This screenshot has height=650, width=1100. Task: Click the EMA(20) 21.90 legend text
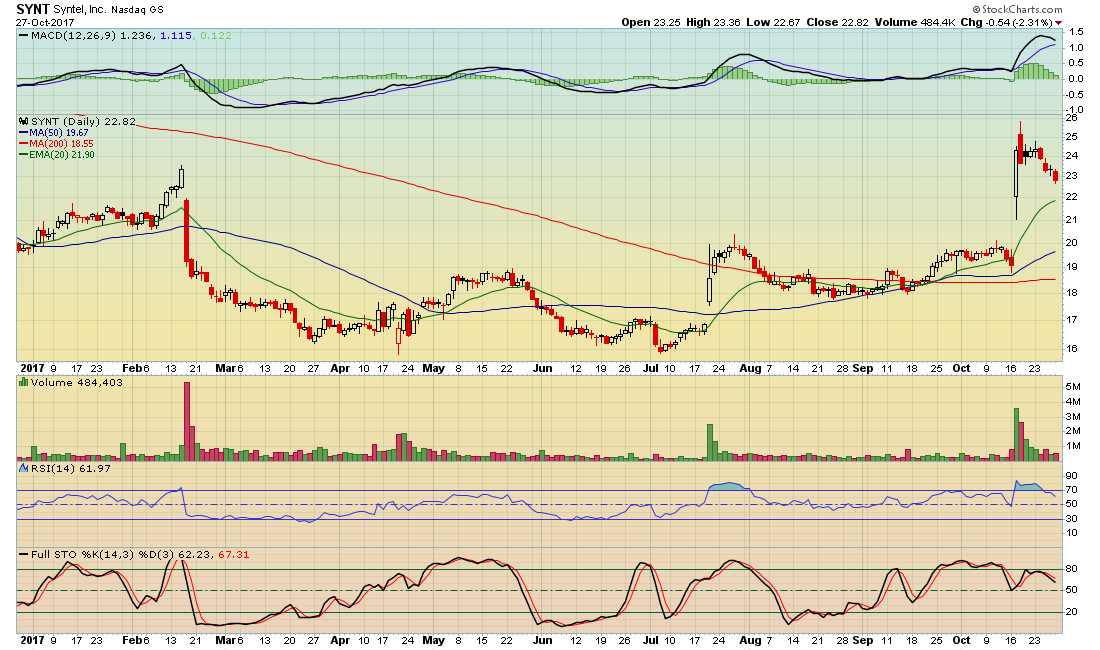click(x=62, y=155)
